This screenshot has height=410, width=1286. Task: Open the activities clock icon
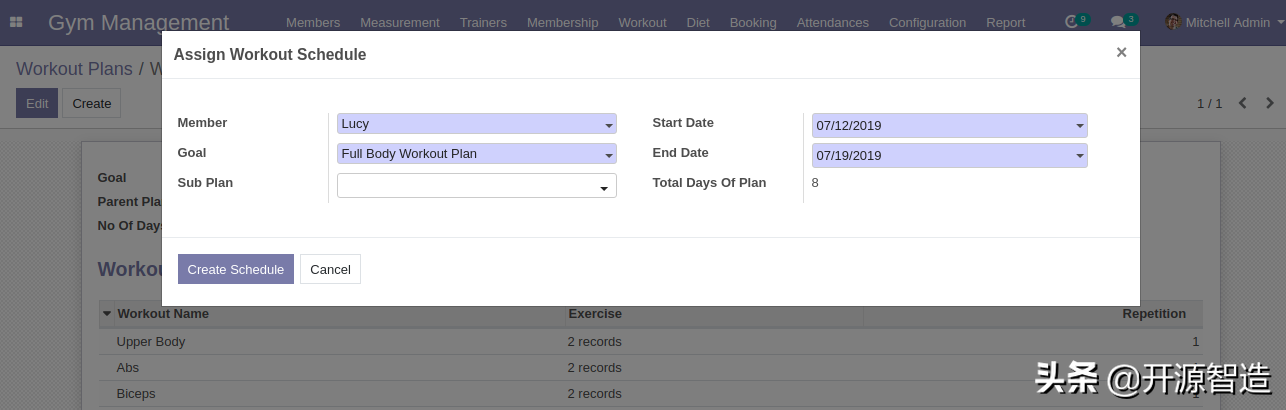click(x=1073, y=22)
